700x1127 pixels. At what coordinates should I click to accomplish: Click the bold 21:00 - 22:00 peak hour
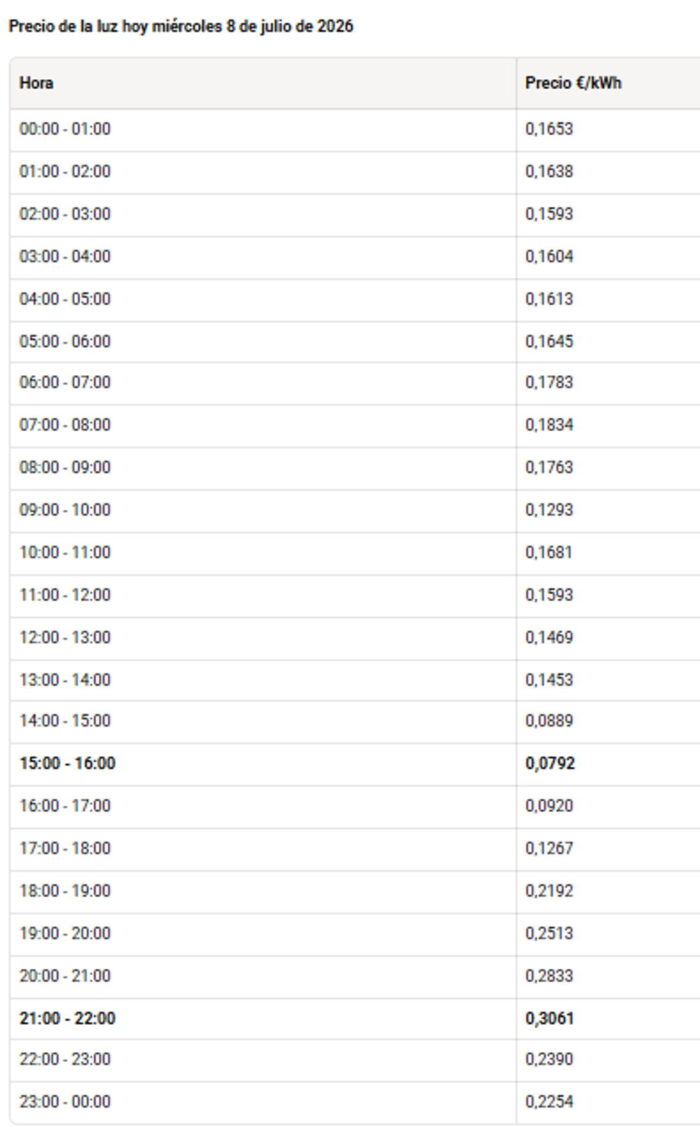68,1018
